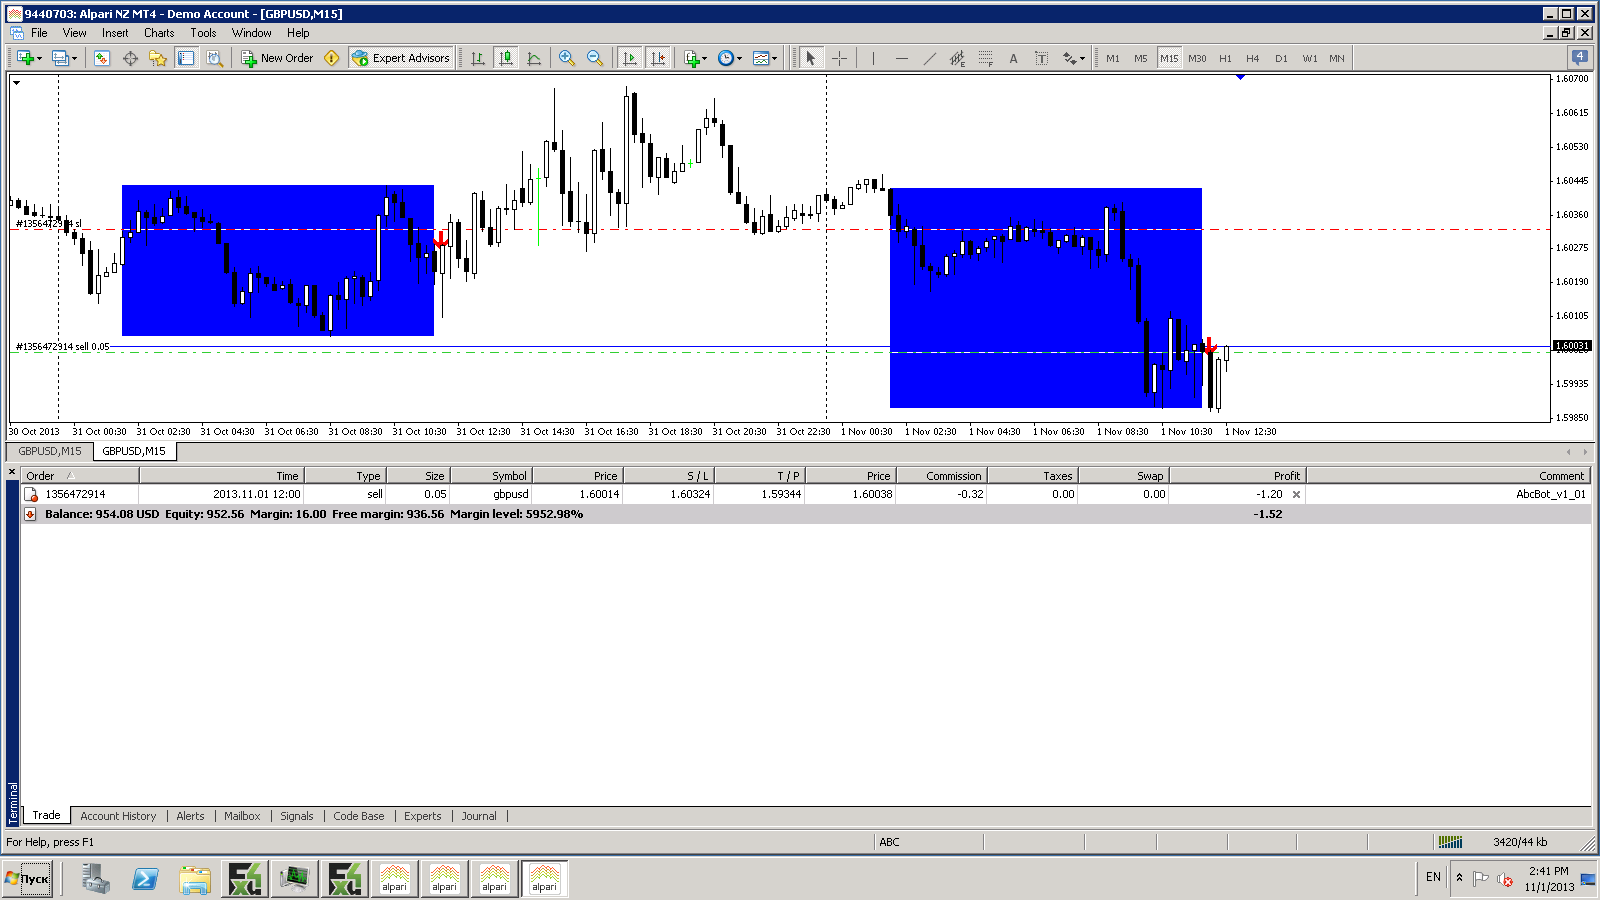Image resolution: width=1606 pixels, height=900 pixels.
Task: Switch timeframe to W1
Action: tap(1309, 58)
